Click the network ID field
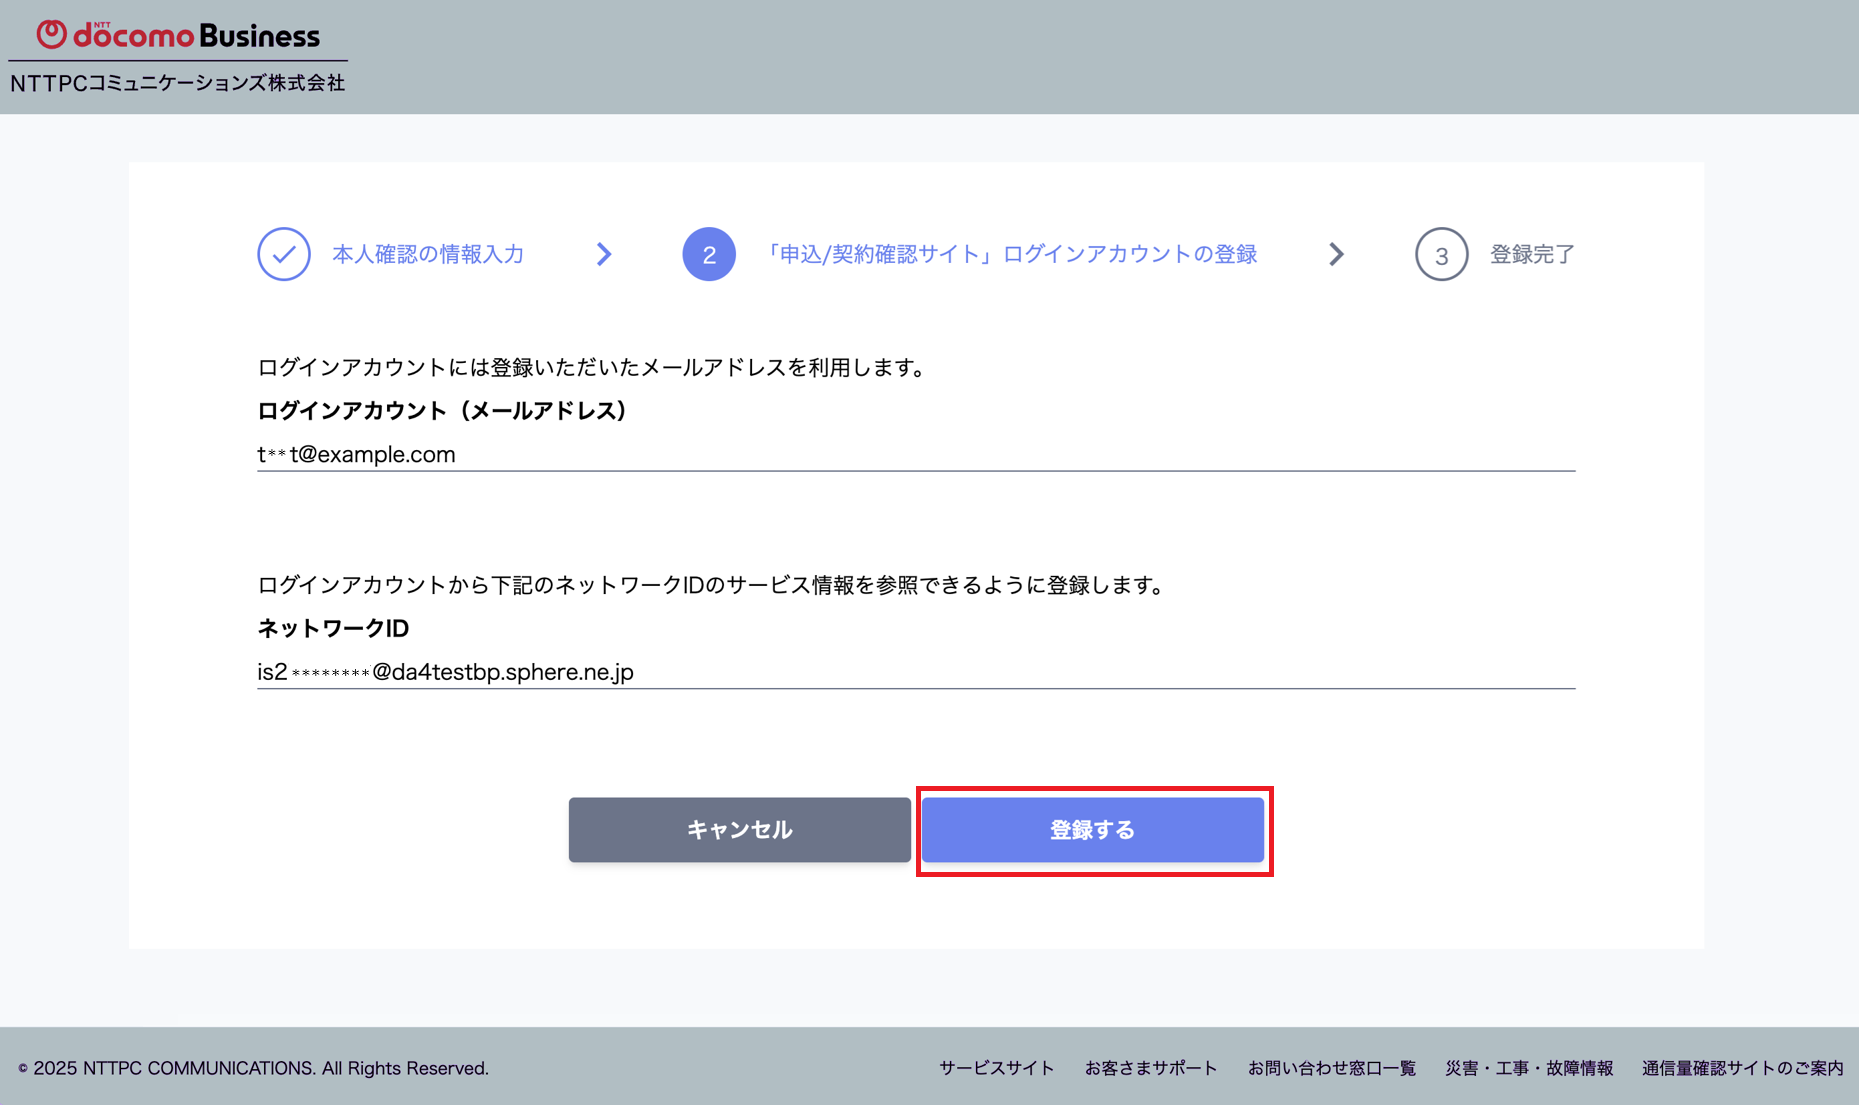This screenshot has width=1859, height=1105. pos(916,672)
